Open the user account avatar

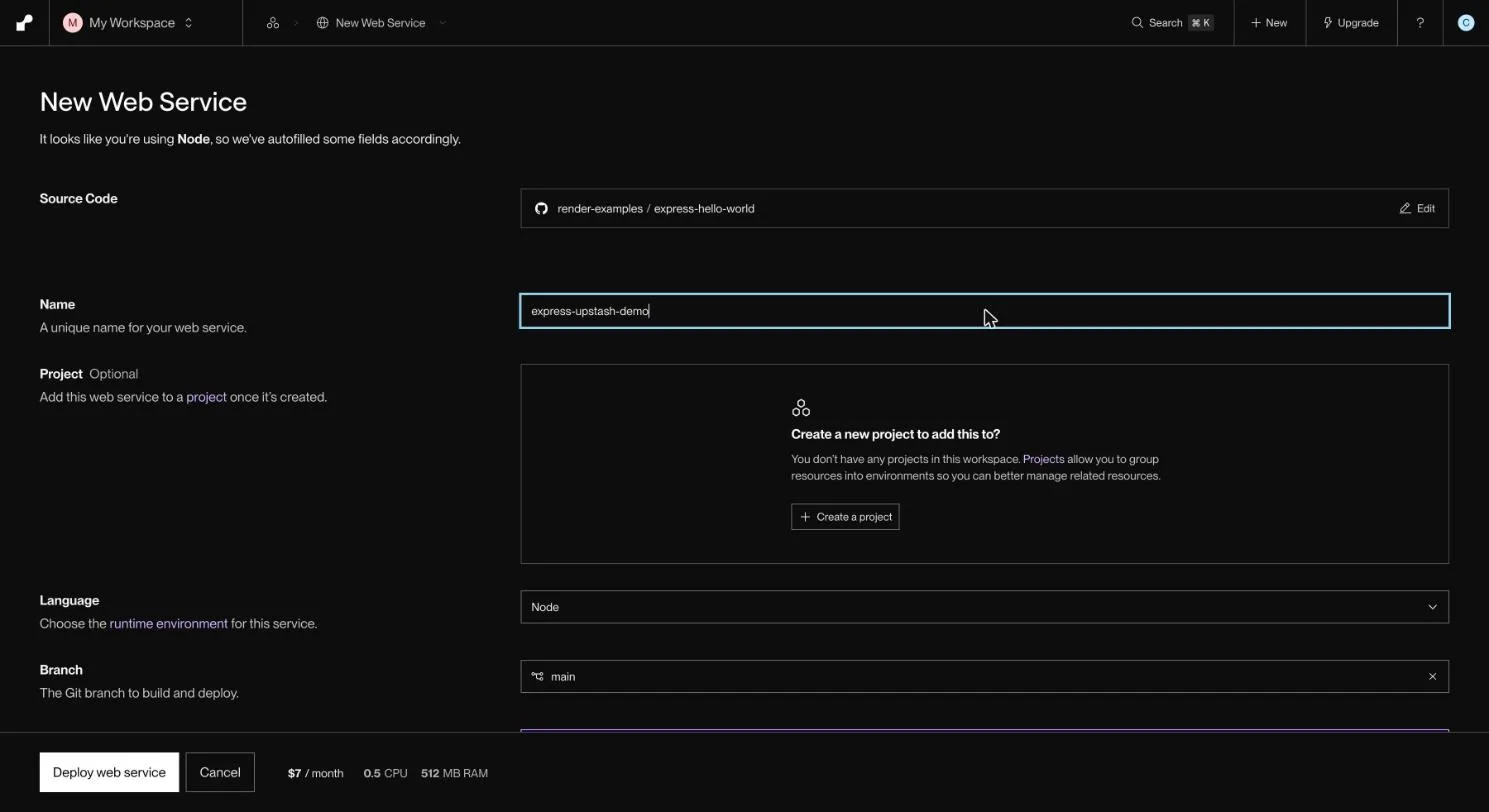click(1466, 23)
